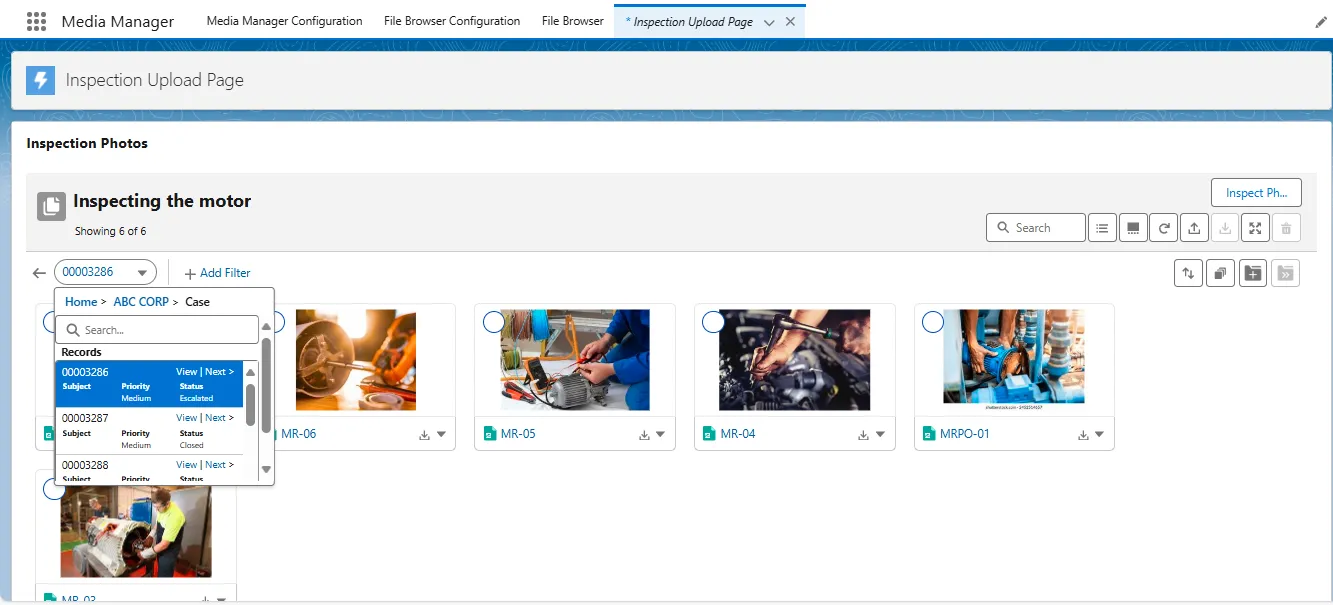Image resolution: width=1333 pixels, height=605 pixels.
Task: Open the File Browser Configuration tab
Action: [x=452, y=21]
